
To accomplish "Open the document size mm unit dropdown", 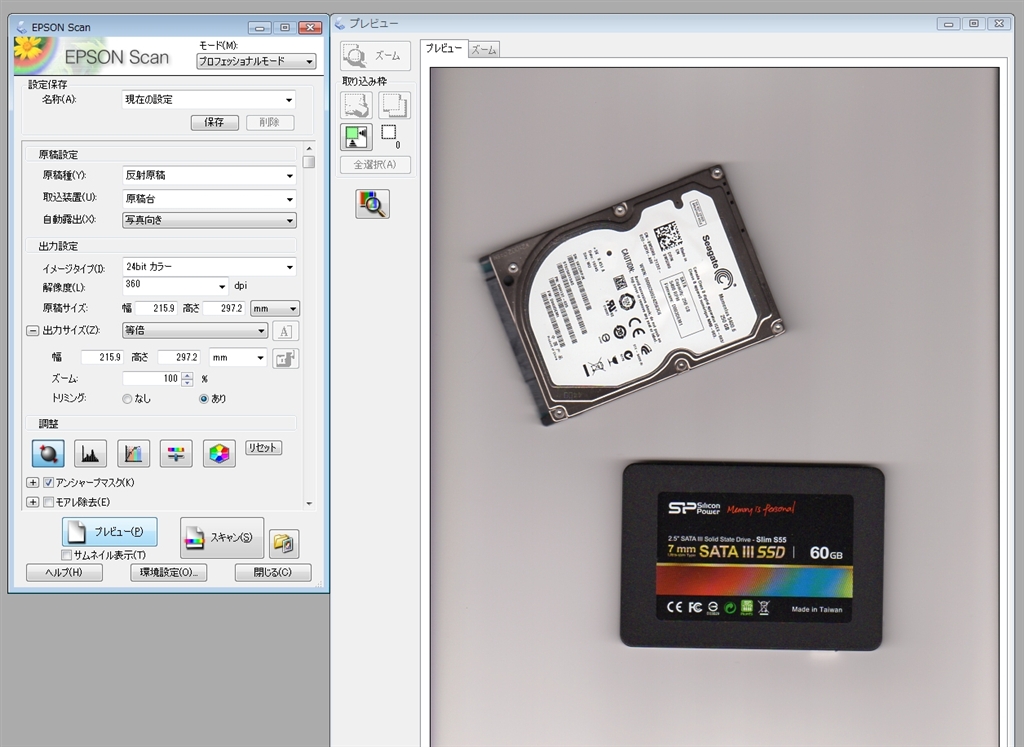I will tap(274, 309).
